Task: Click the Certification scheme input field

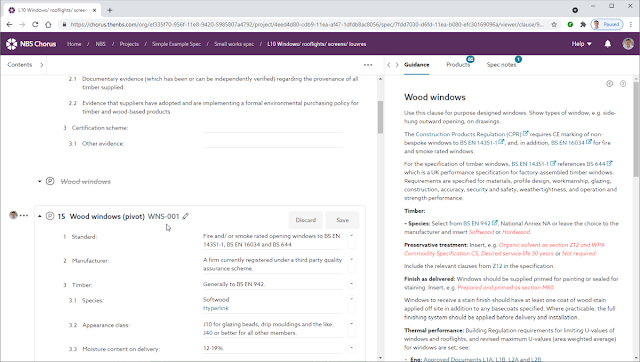Action: pos(273,128)
